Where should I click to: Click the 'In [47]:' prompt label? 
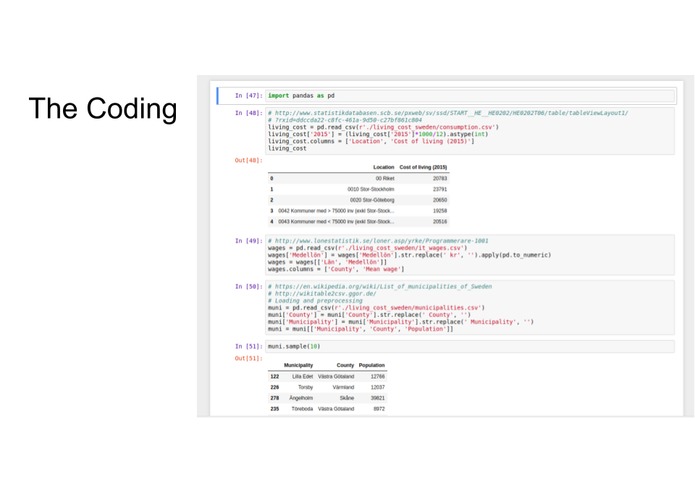click(249, 96)
